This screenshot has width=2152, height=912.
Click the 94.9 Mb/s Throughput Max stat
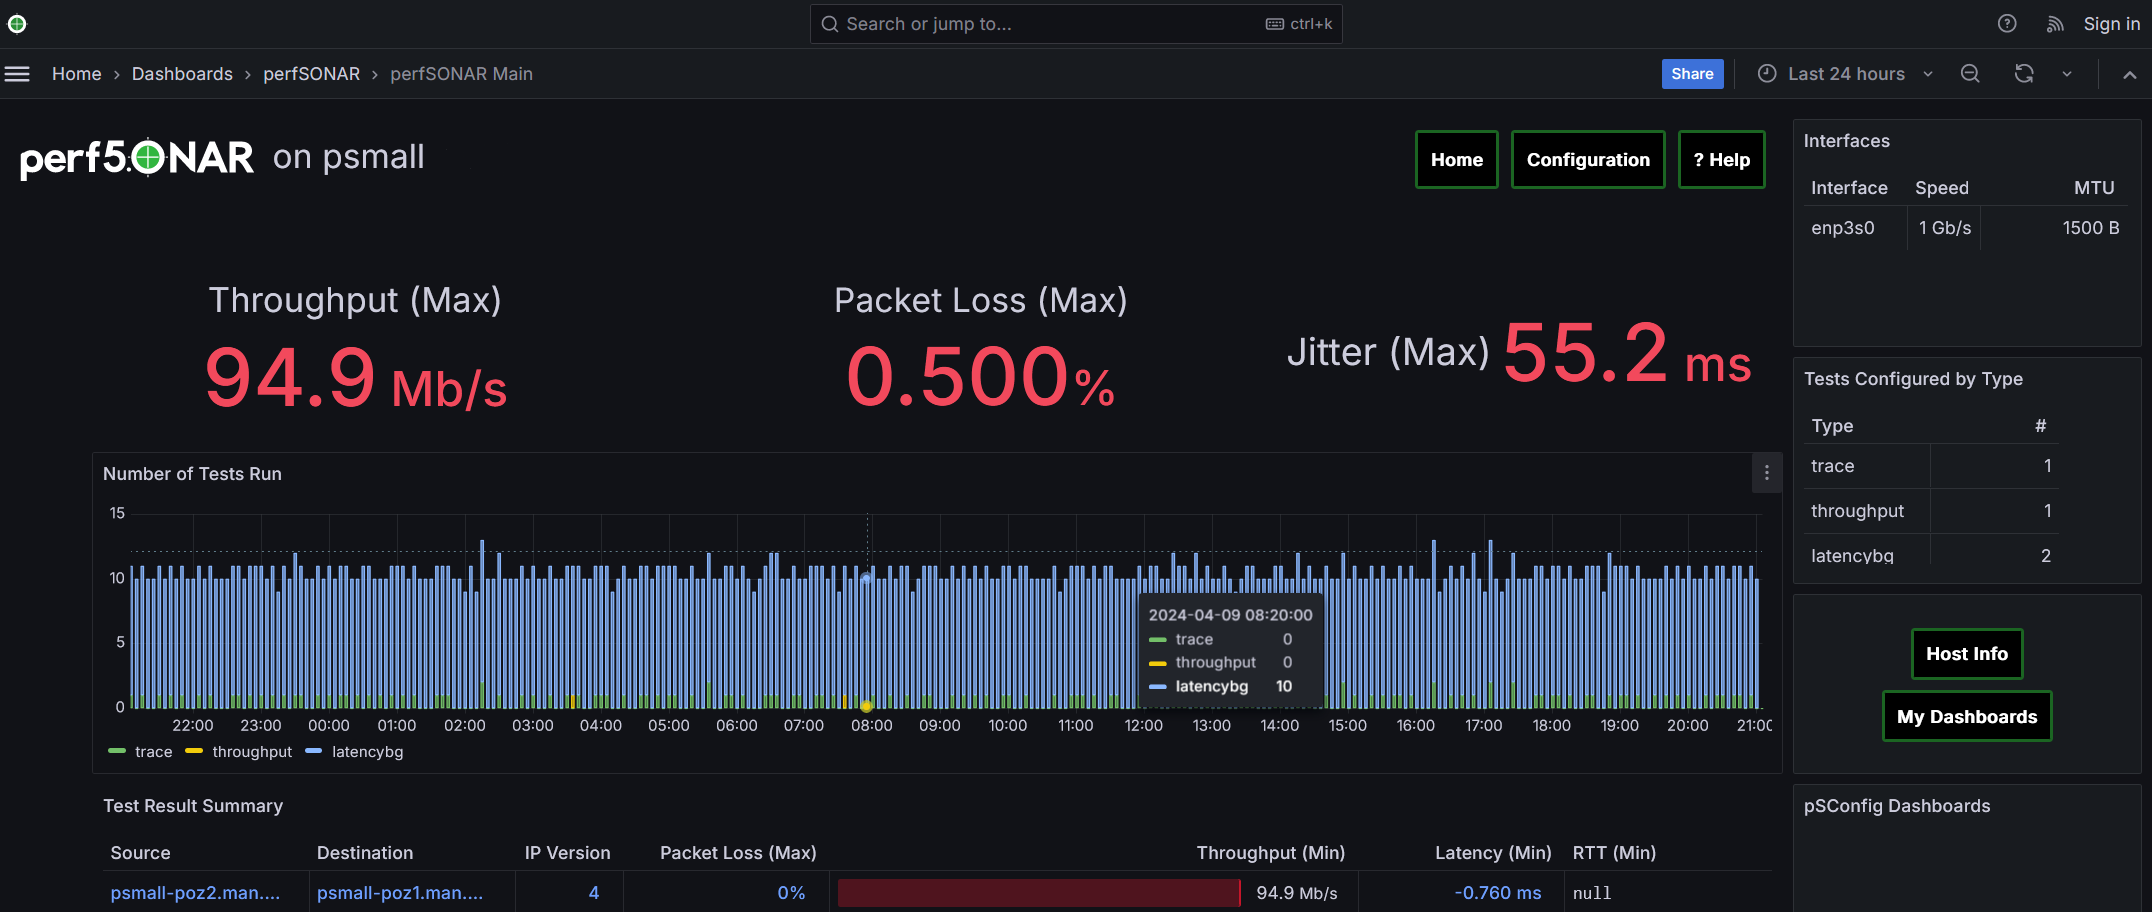355,378
